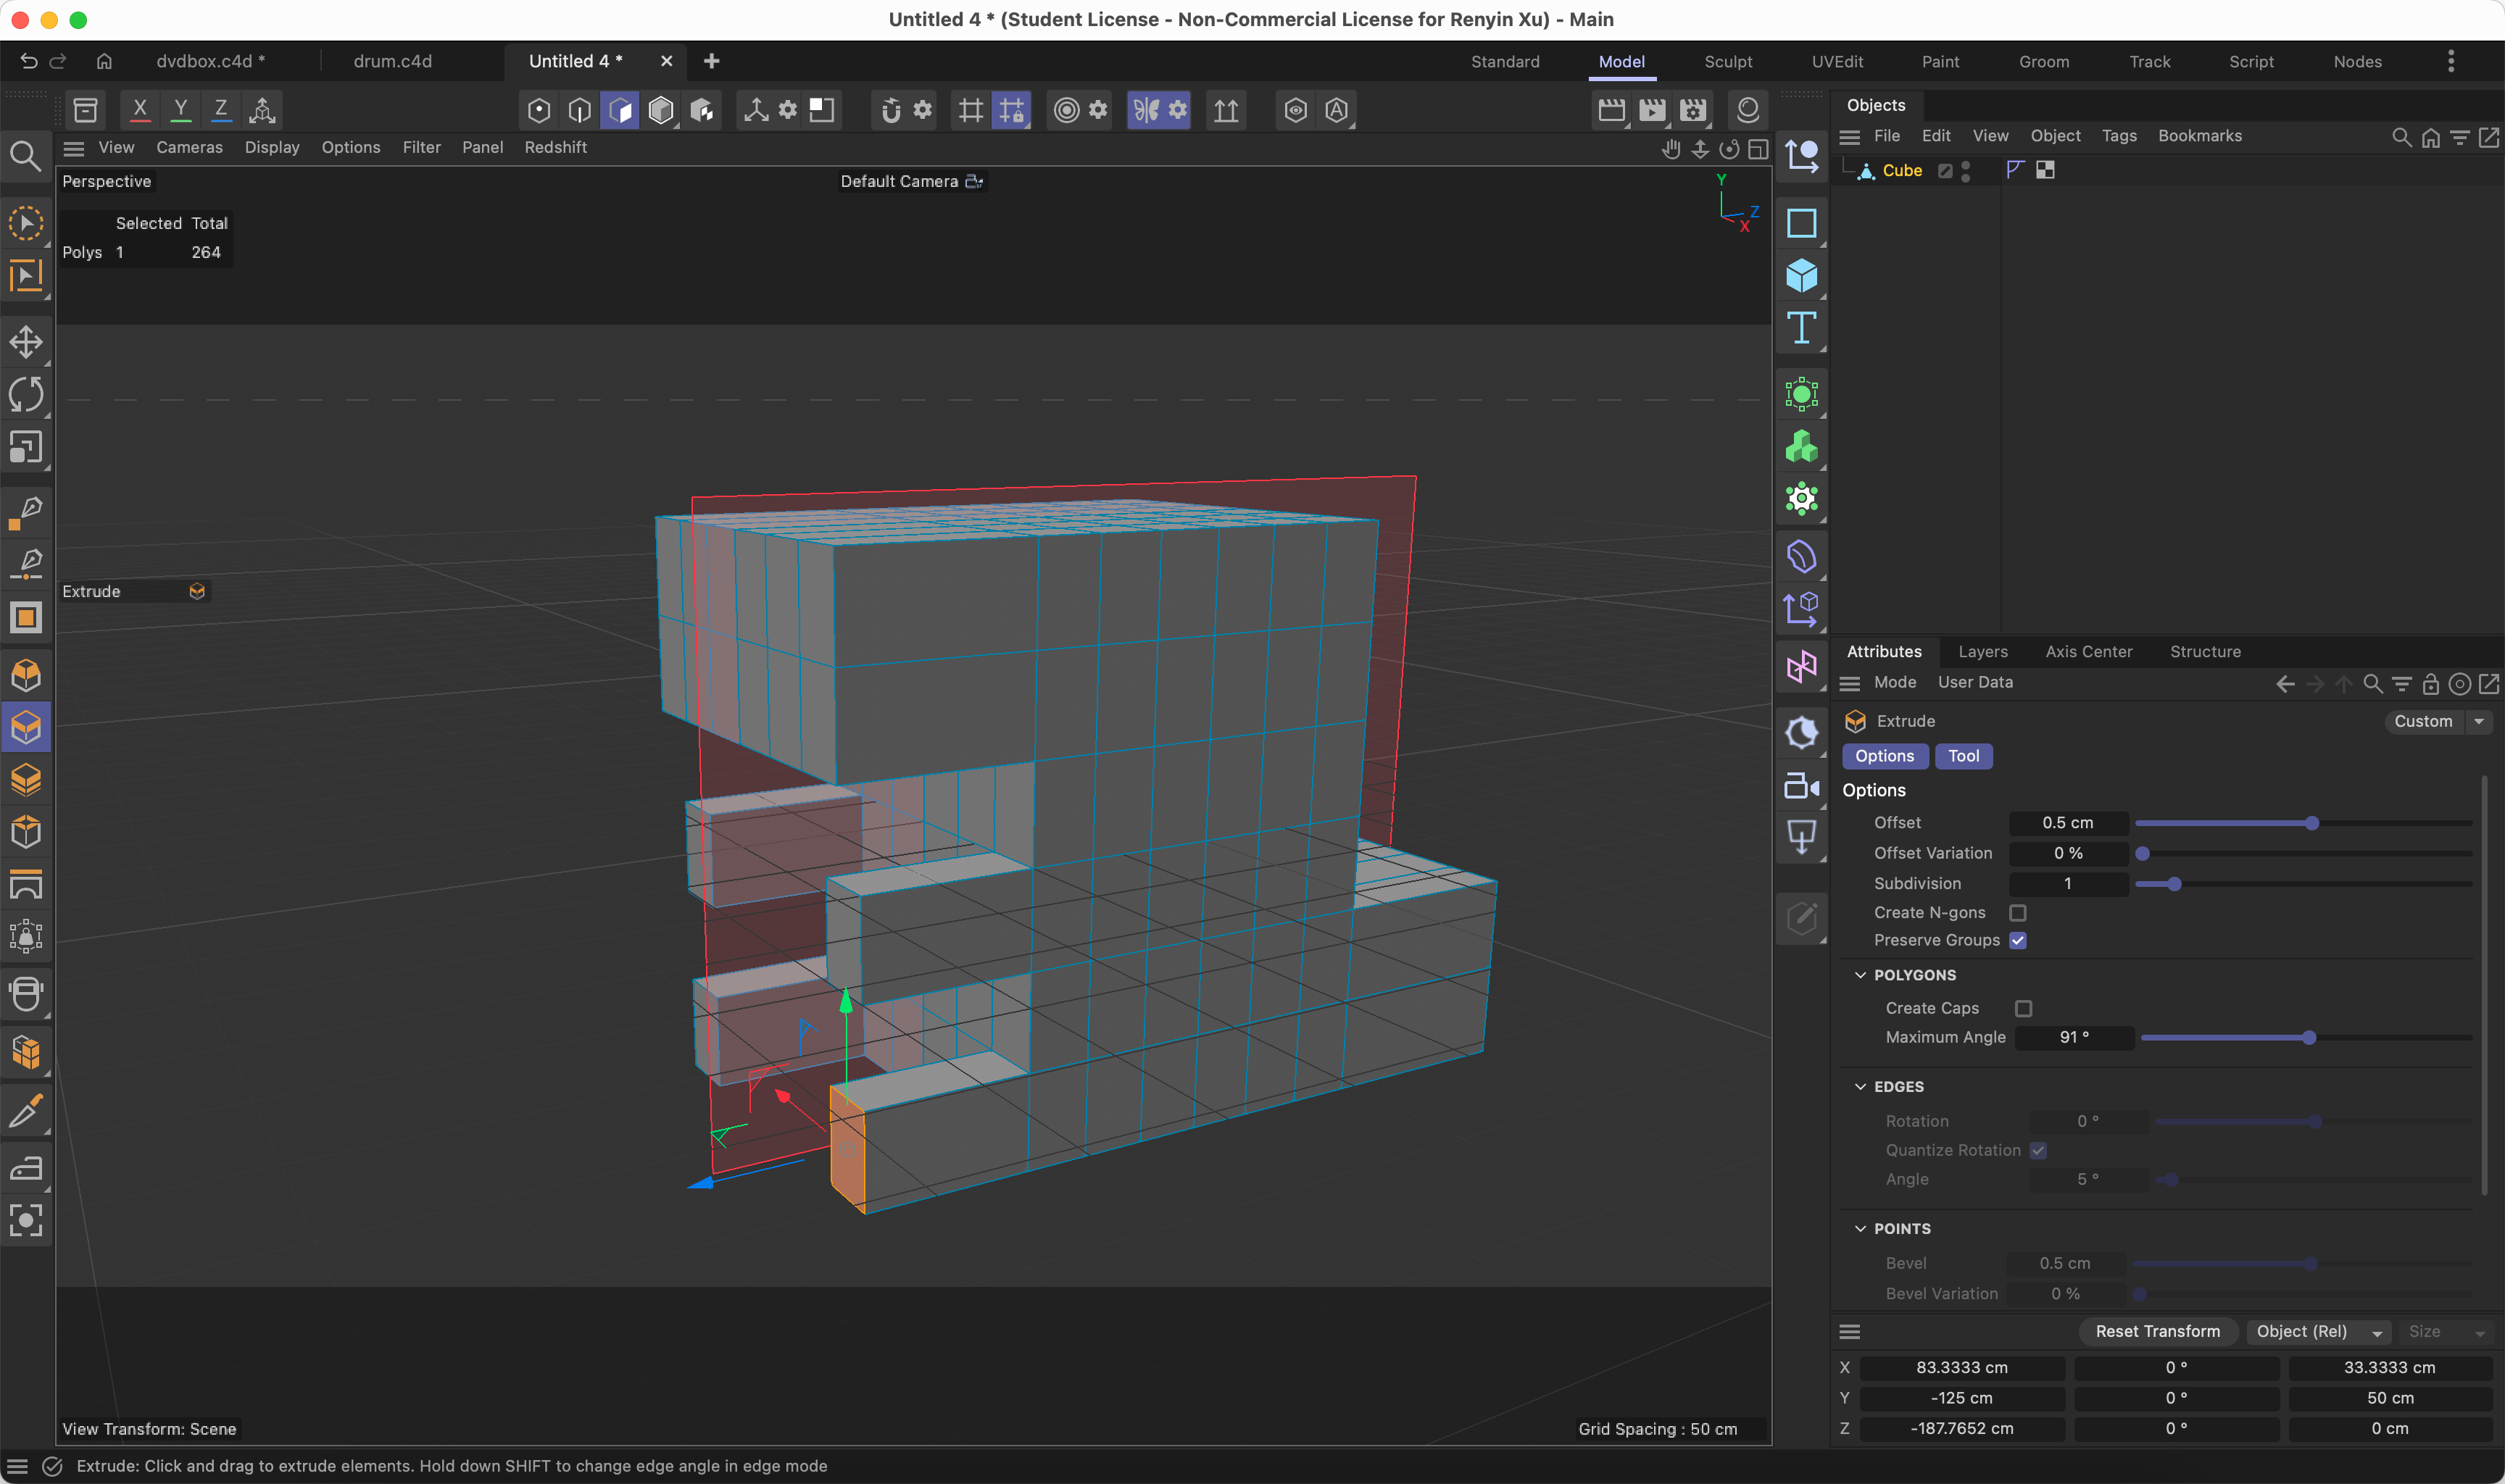Open the Cameras viewport menu
This screenshot has height=1484, width=2505.
point(189,147)
